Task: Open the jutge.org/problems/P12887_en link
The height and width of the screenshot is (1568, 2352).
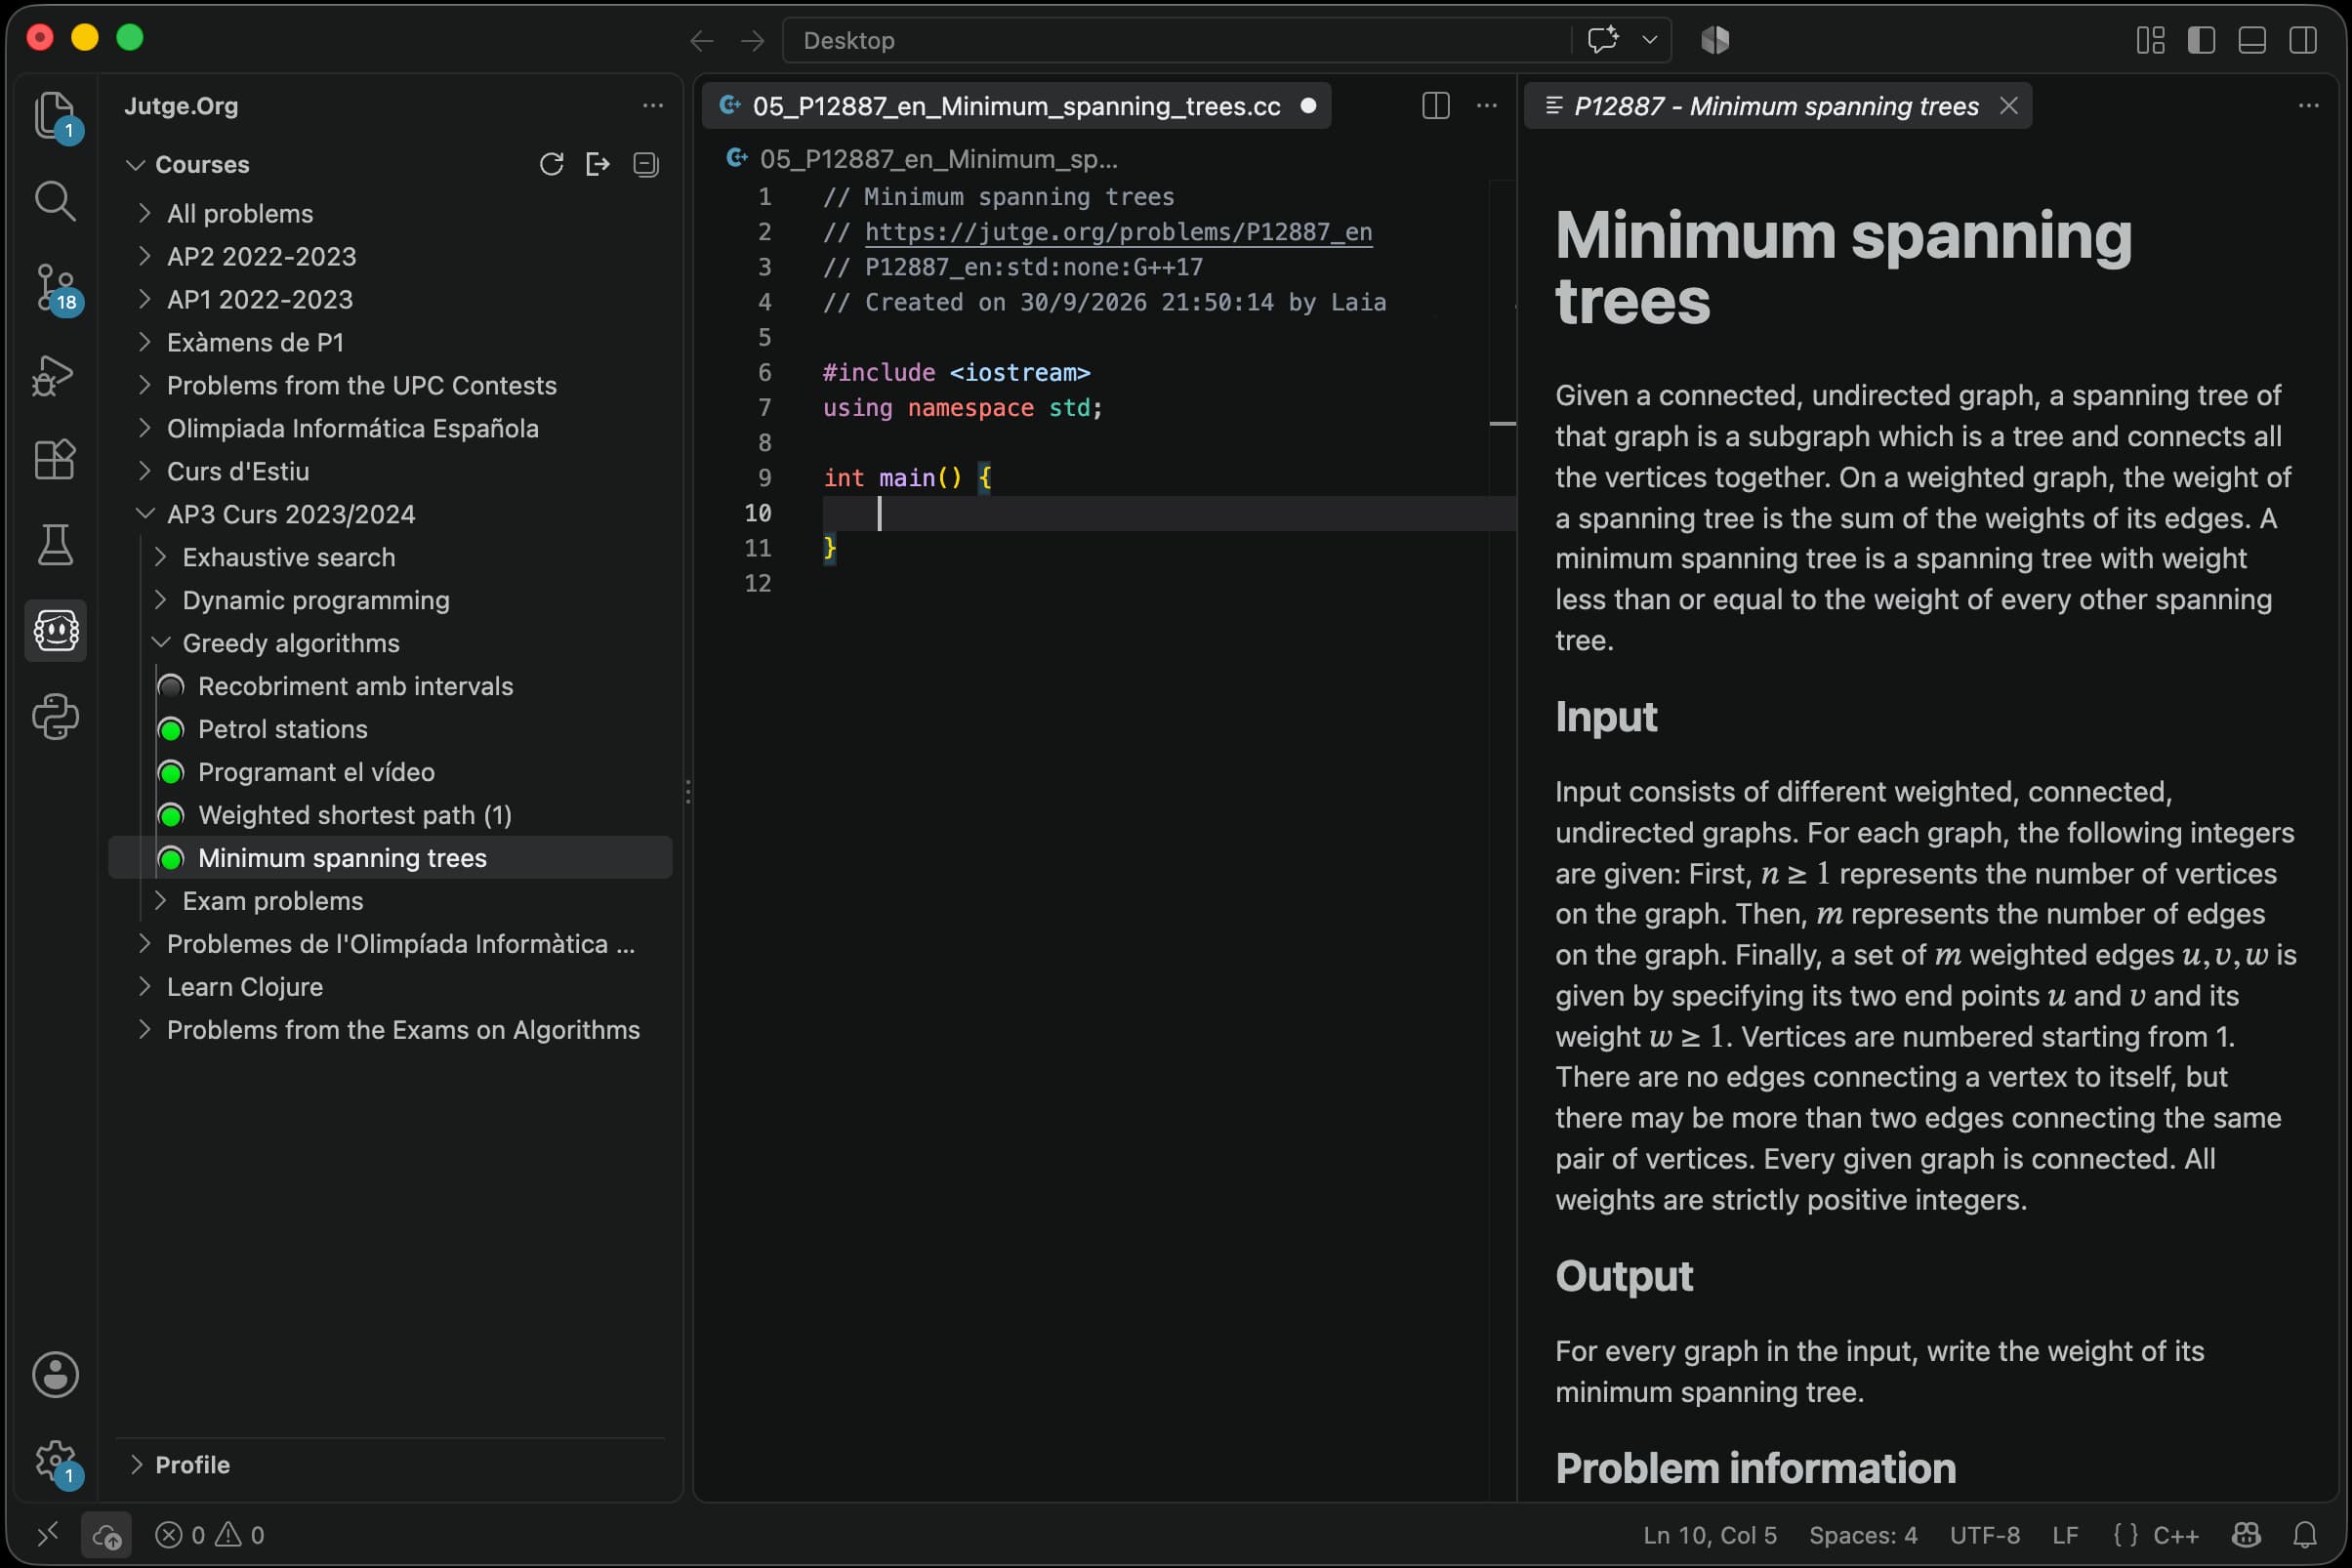Action: 1118,232
